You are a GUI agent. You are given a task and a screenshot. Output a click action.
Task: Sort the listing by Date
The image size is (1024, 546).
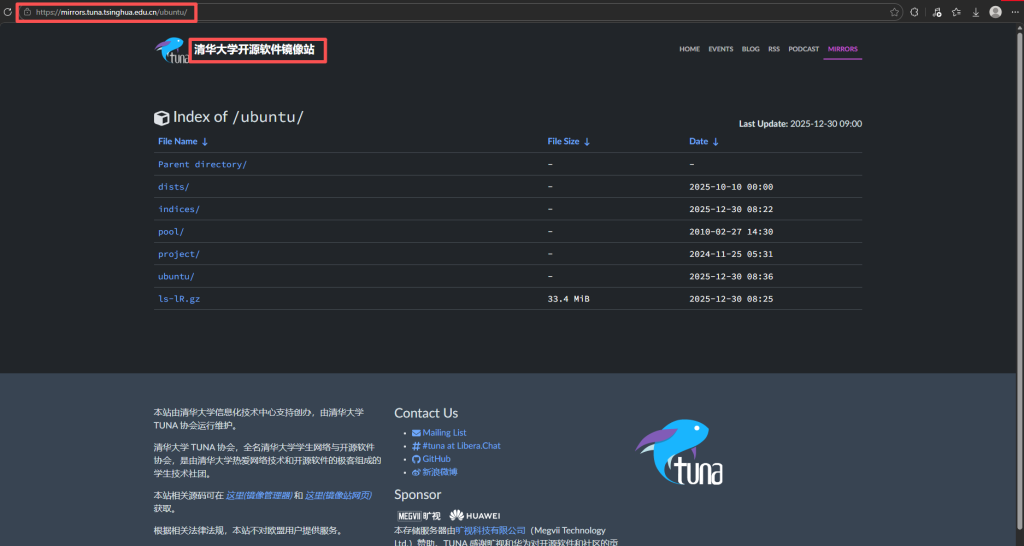[704, 142]
